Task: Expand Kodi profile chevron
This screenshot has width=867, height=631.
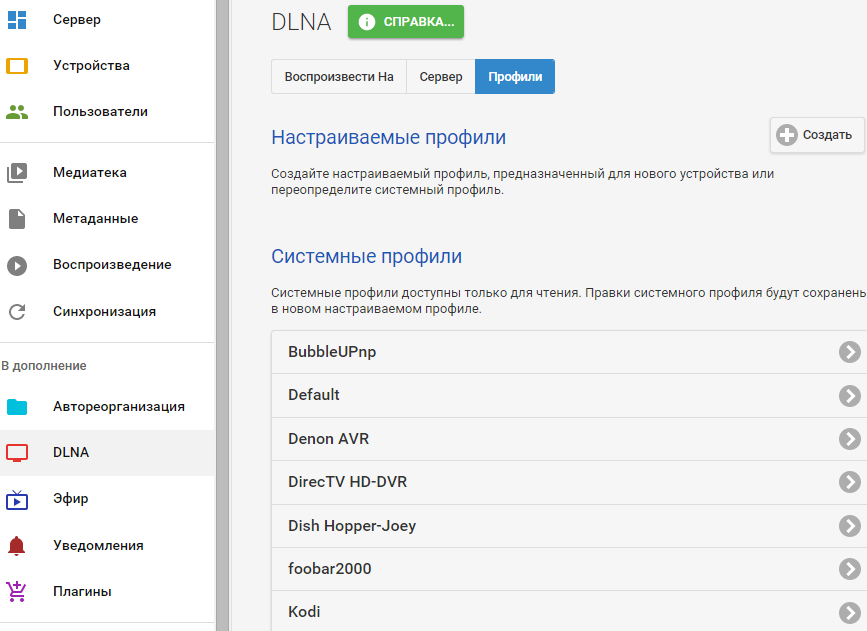Action: tap(850, 613)
